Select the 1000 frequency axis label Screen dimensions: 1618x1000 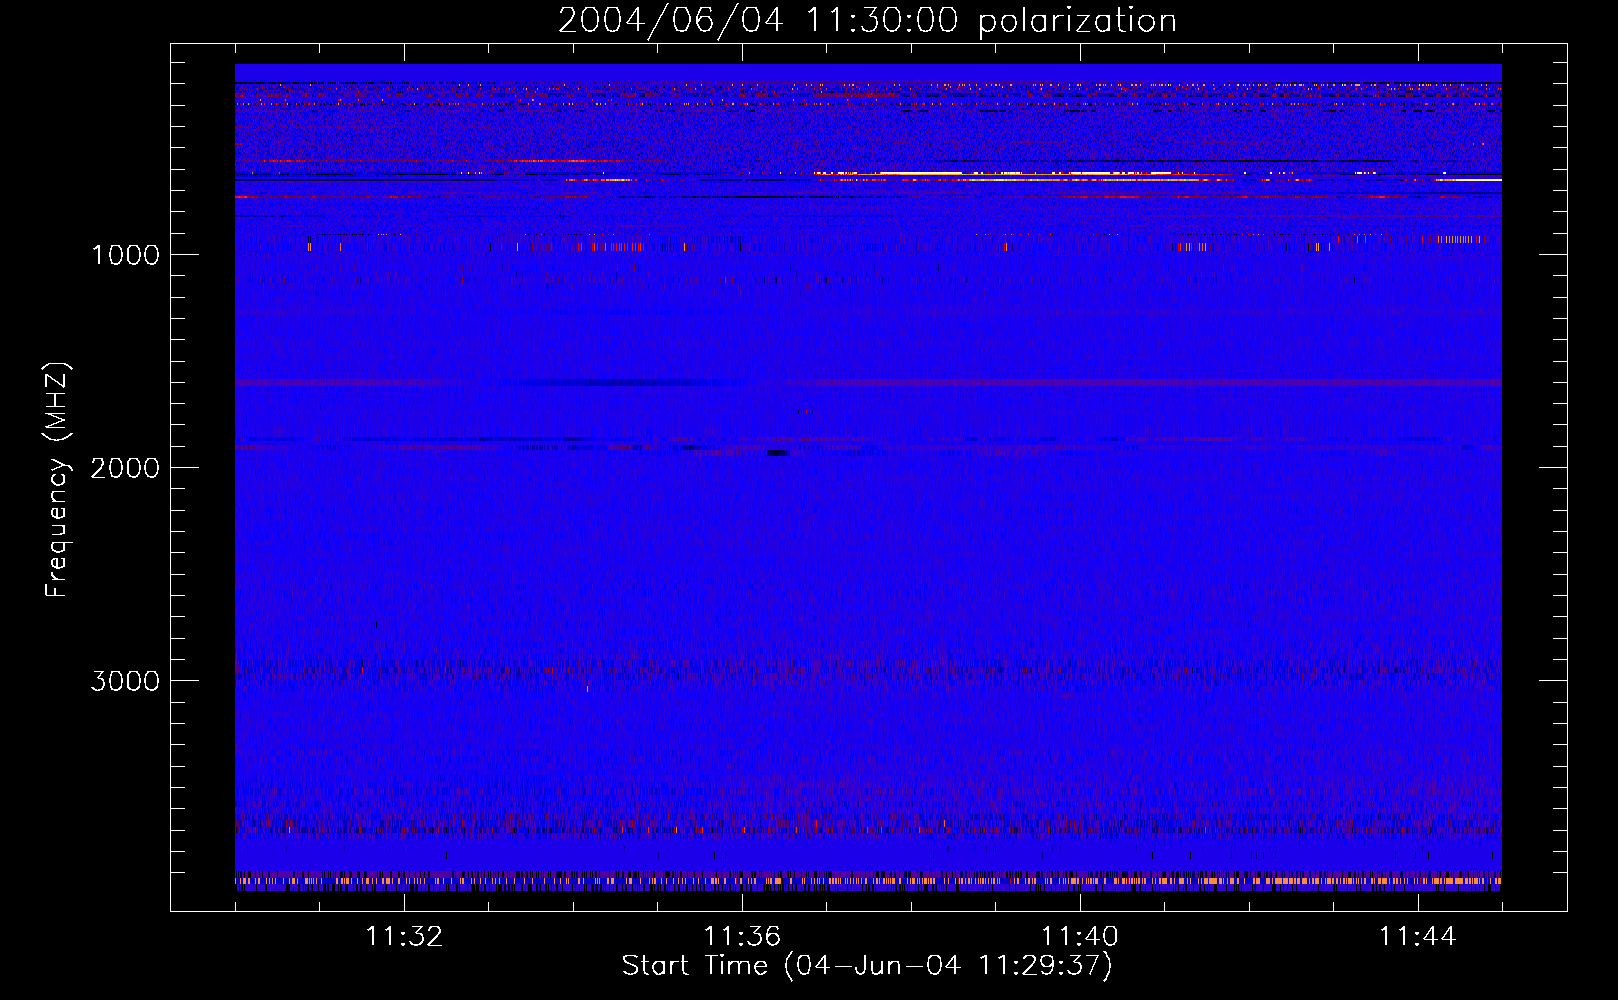tap(125, 255)
